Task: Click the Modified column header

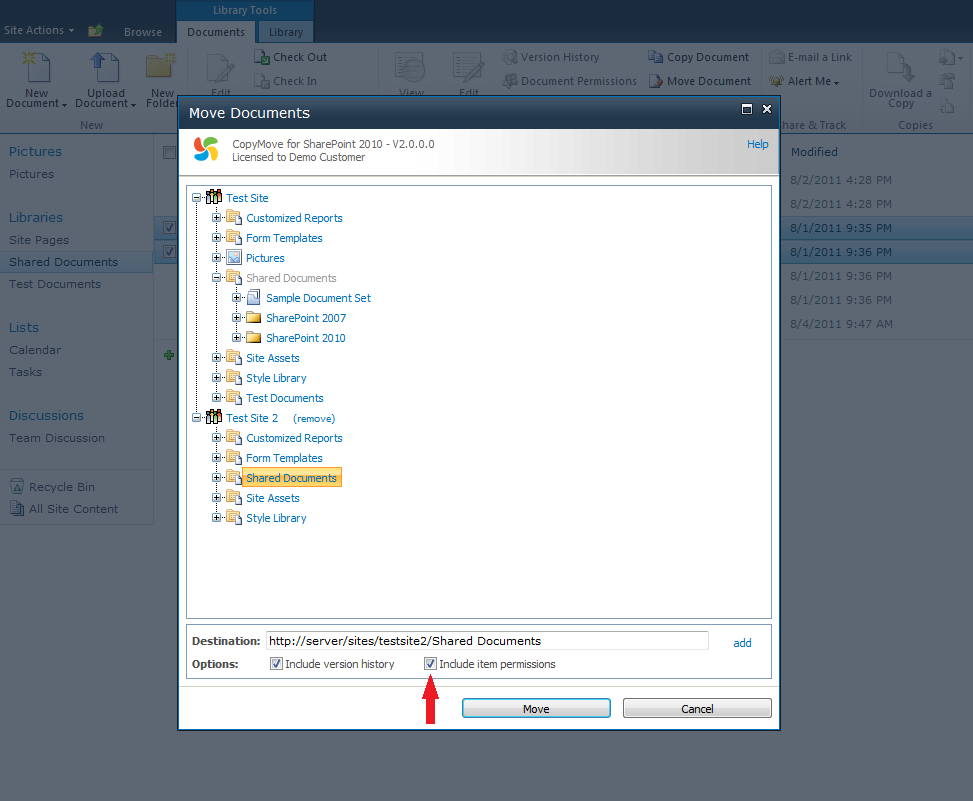Action: tap(814, 152)
